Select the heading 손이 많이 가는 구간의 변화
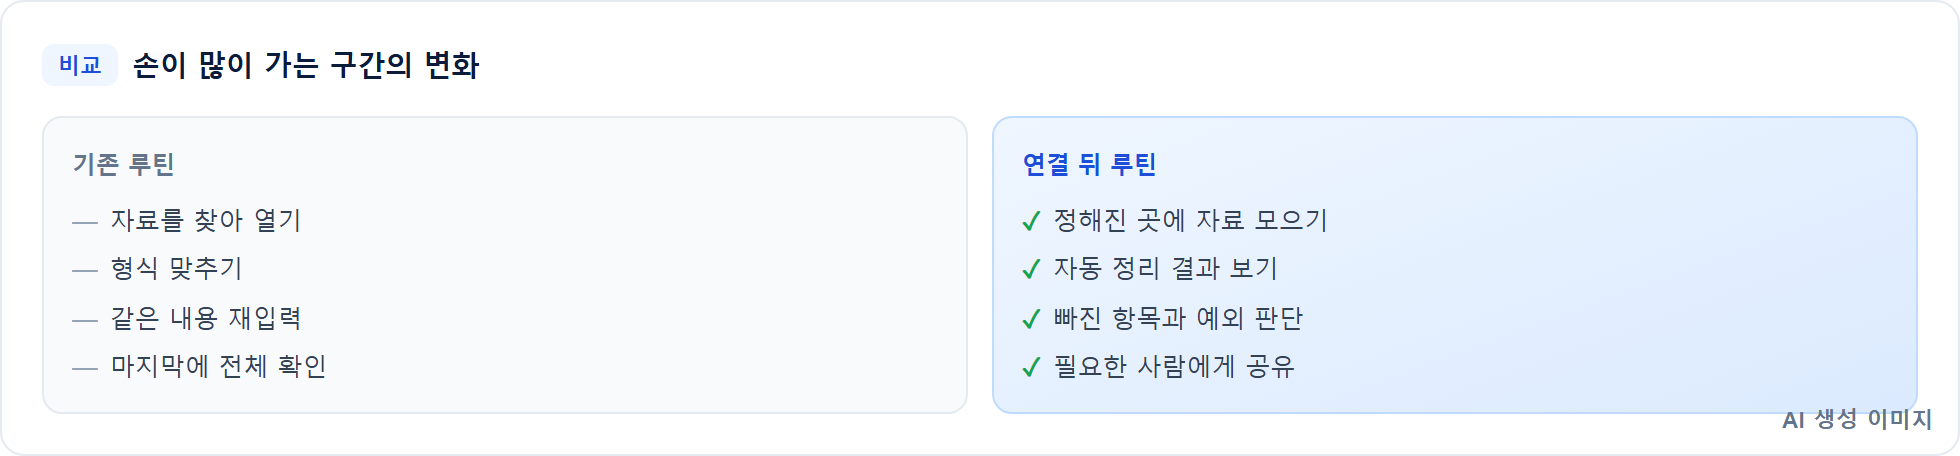The height and width of the screenshot is (456, 1960). pyautogui.click(x=306, y=65)
